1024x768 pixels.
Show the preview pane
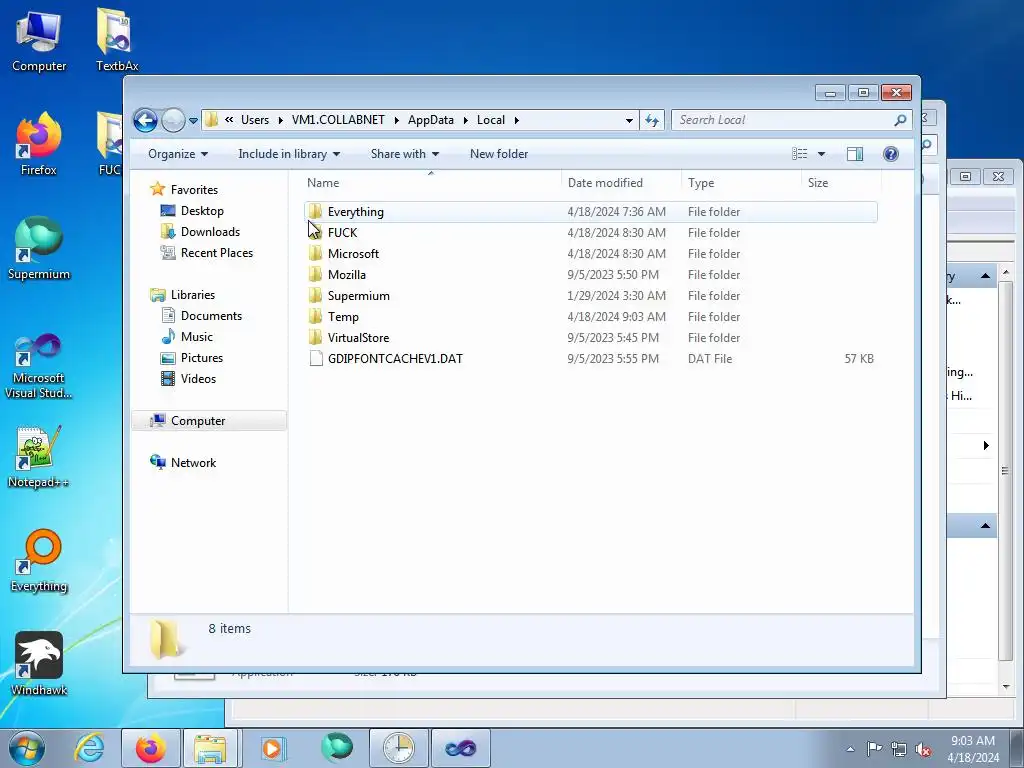pyautogui.click(x=854, y=154)
